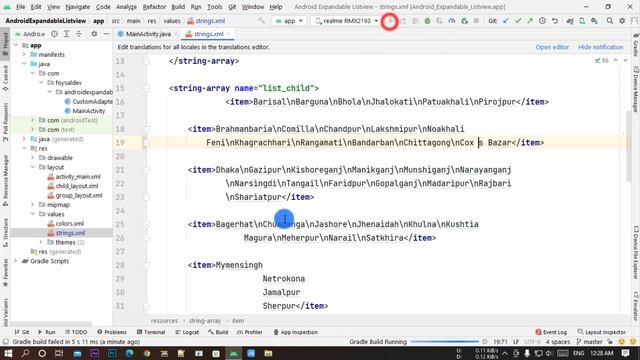Switch to MainActivity.java tab
This screenshot has width=640, height=360.
148,34
